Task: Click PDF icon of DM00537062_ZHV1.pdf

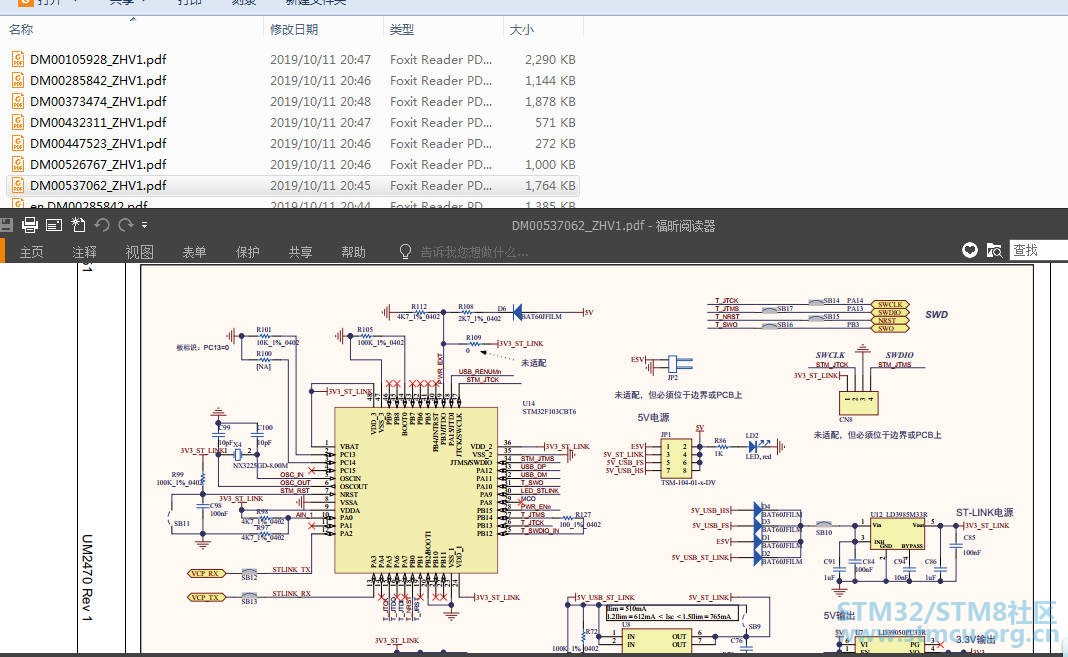Action: click(18, 185)
